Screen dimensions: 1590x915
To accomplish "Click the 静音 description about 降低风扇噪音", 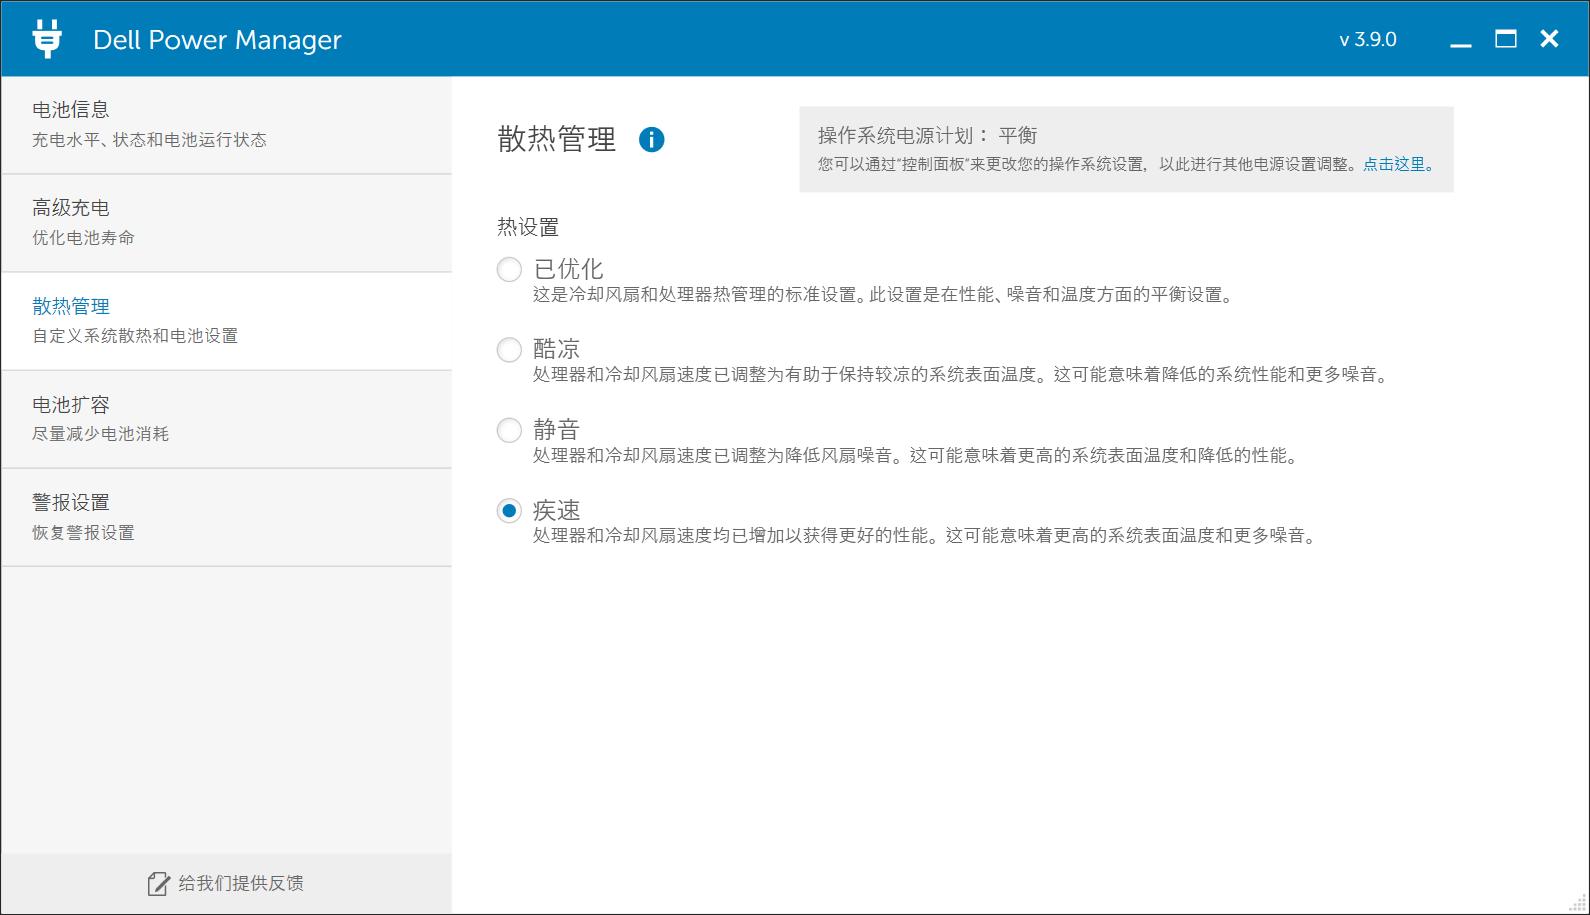I will pyautogui.click(x=918, y=456).
